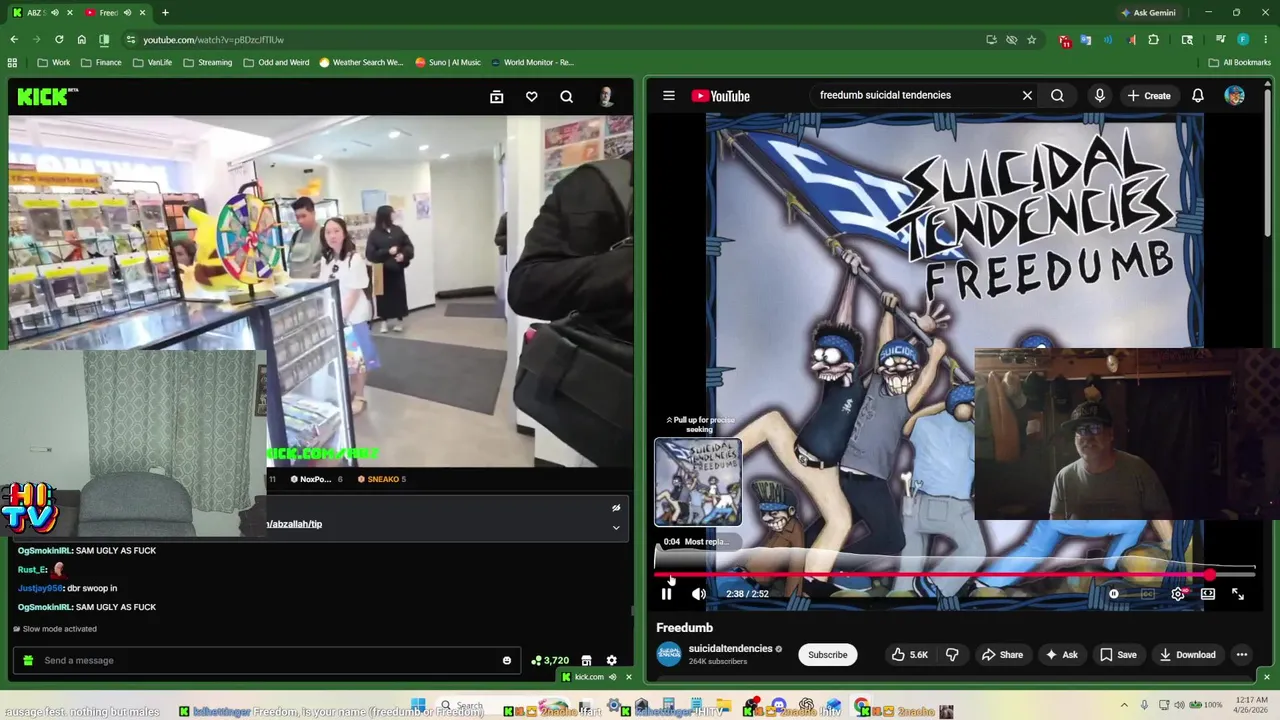
Task: Open Chrome extensions puzzle icon
Action: click(1153, 40)
